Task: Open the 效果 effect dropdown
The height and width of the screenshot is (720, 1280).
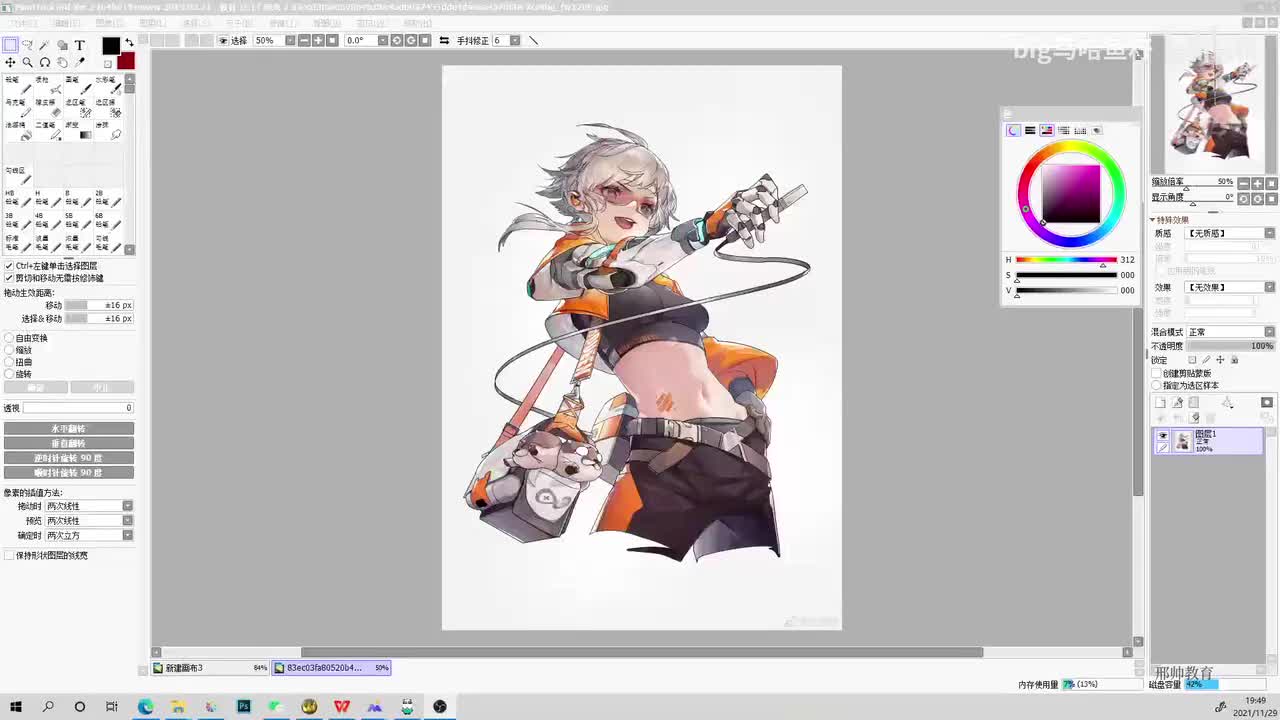Action: coord(1270,287)
